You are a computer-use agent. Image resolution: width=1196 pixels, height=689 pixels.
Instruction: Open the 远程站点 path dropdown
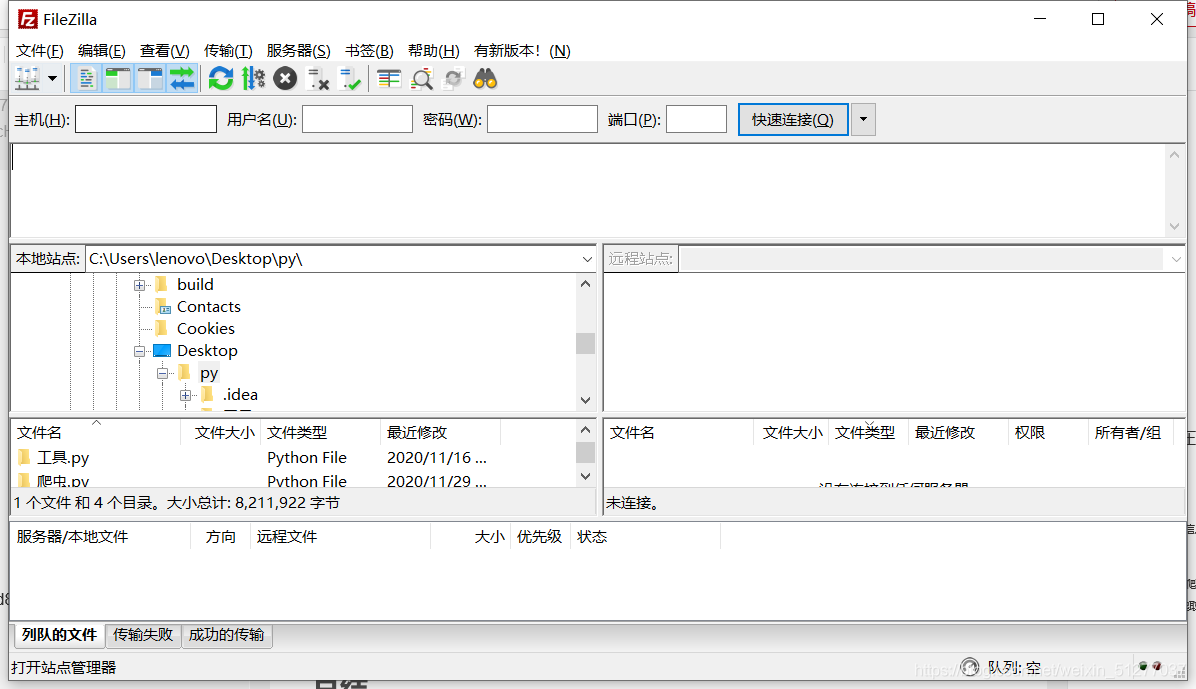point(1175,259)
